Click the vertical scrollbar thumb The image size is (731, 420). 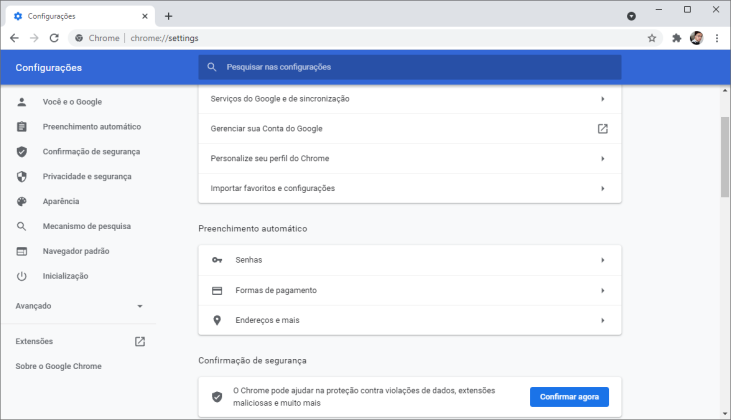[x=724, y=157]
